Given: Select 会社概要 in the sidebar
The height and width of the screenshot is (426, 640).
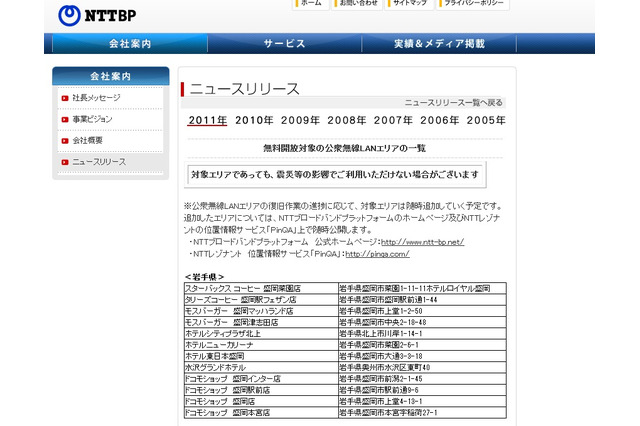Looking at the screenshot, I should [87, 140].
